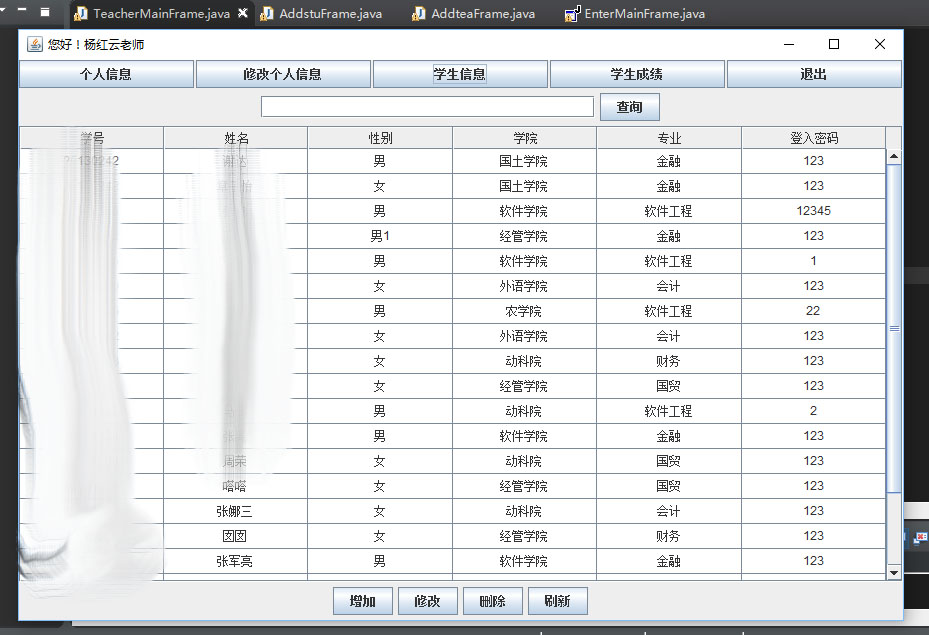Select the 学生信息 button

pyautogui.click(x=460, y=74)
